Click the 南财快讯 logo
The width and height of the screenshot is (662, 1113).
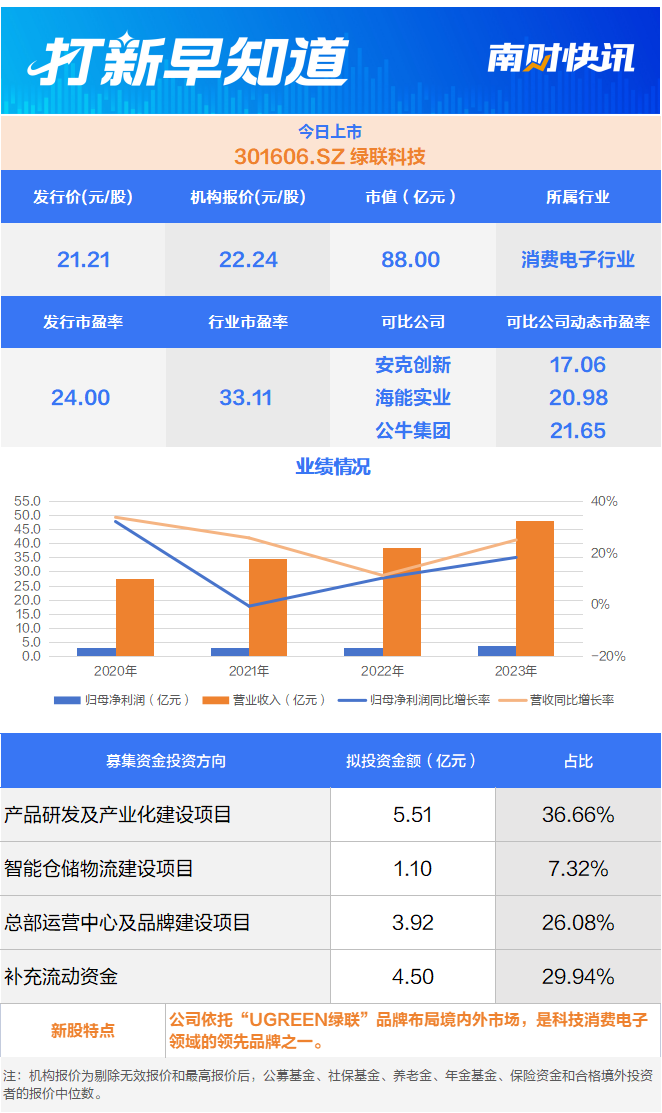[561, 57]
